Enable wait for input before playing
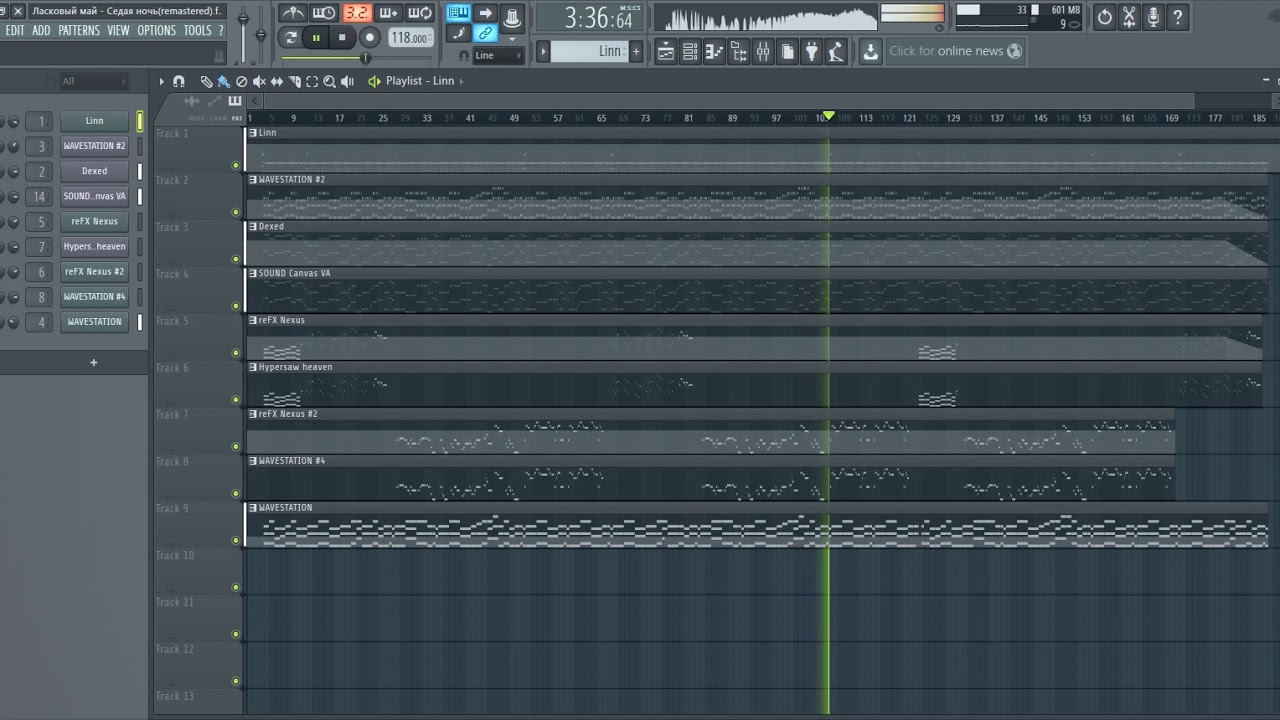Viewport: 1280px width, 720px height. [324, 13]
